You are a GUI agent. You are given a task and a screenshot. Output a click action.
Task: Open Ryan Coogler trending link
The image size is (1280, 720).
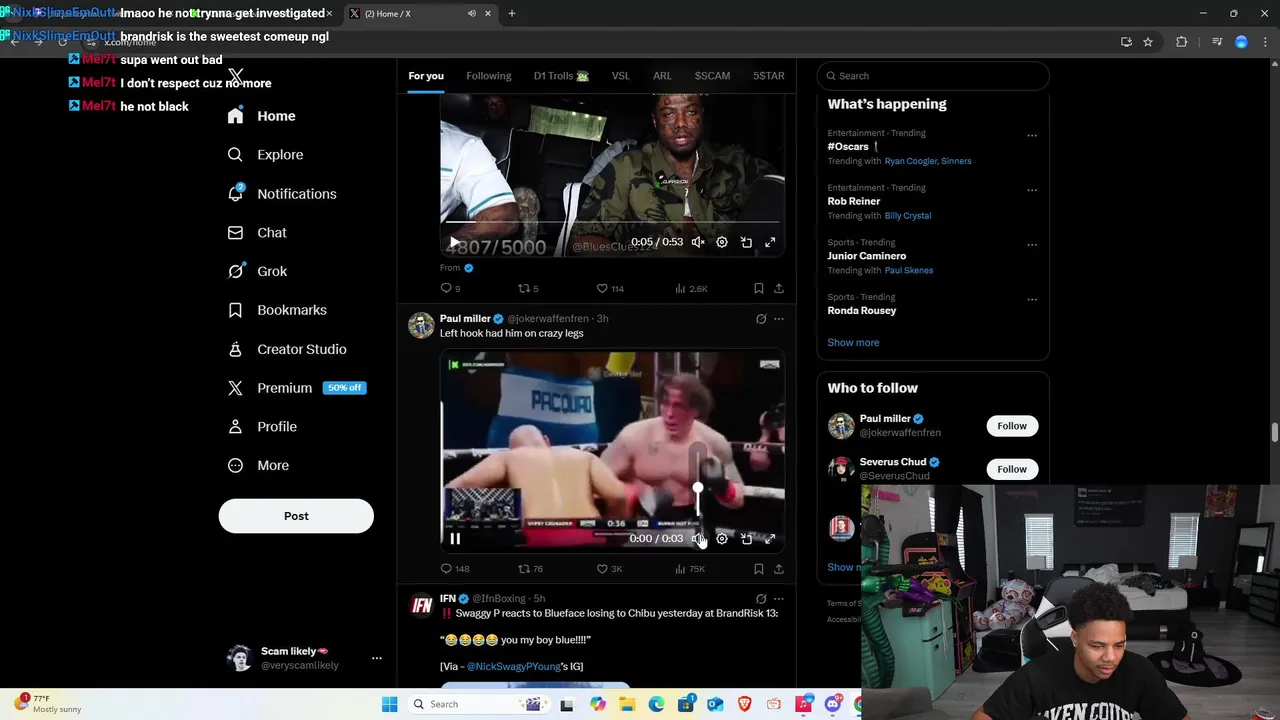tap(913, 161)
